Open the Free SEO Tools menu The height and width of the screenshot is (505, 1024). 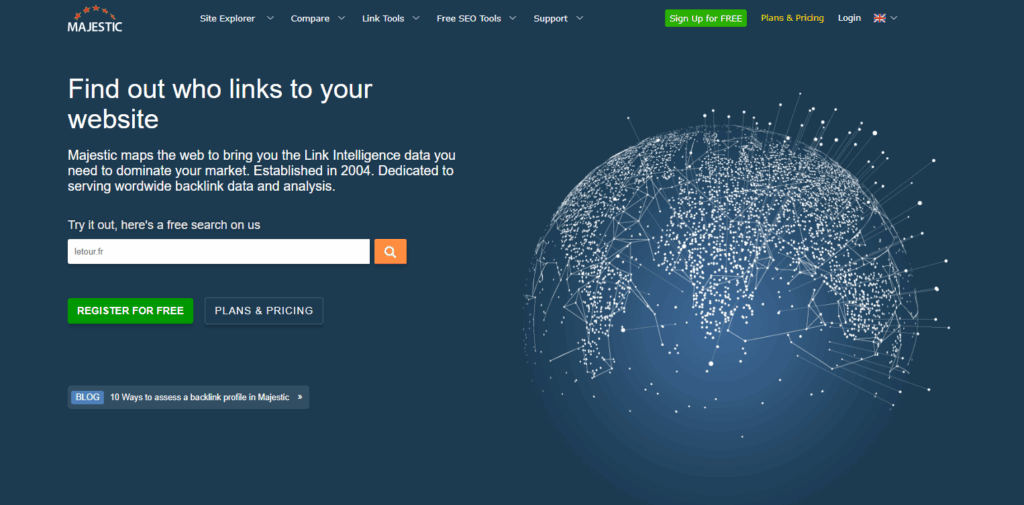point(469,18)
